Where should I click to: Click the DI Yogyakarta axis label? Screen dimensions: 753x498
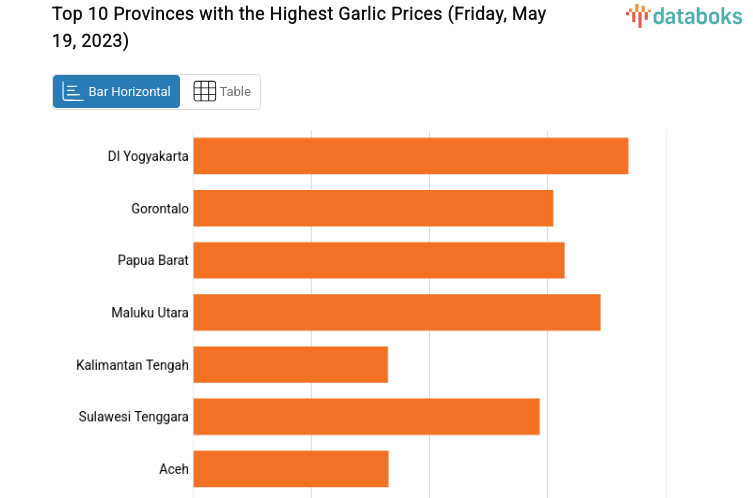pos(148,156)
